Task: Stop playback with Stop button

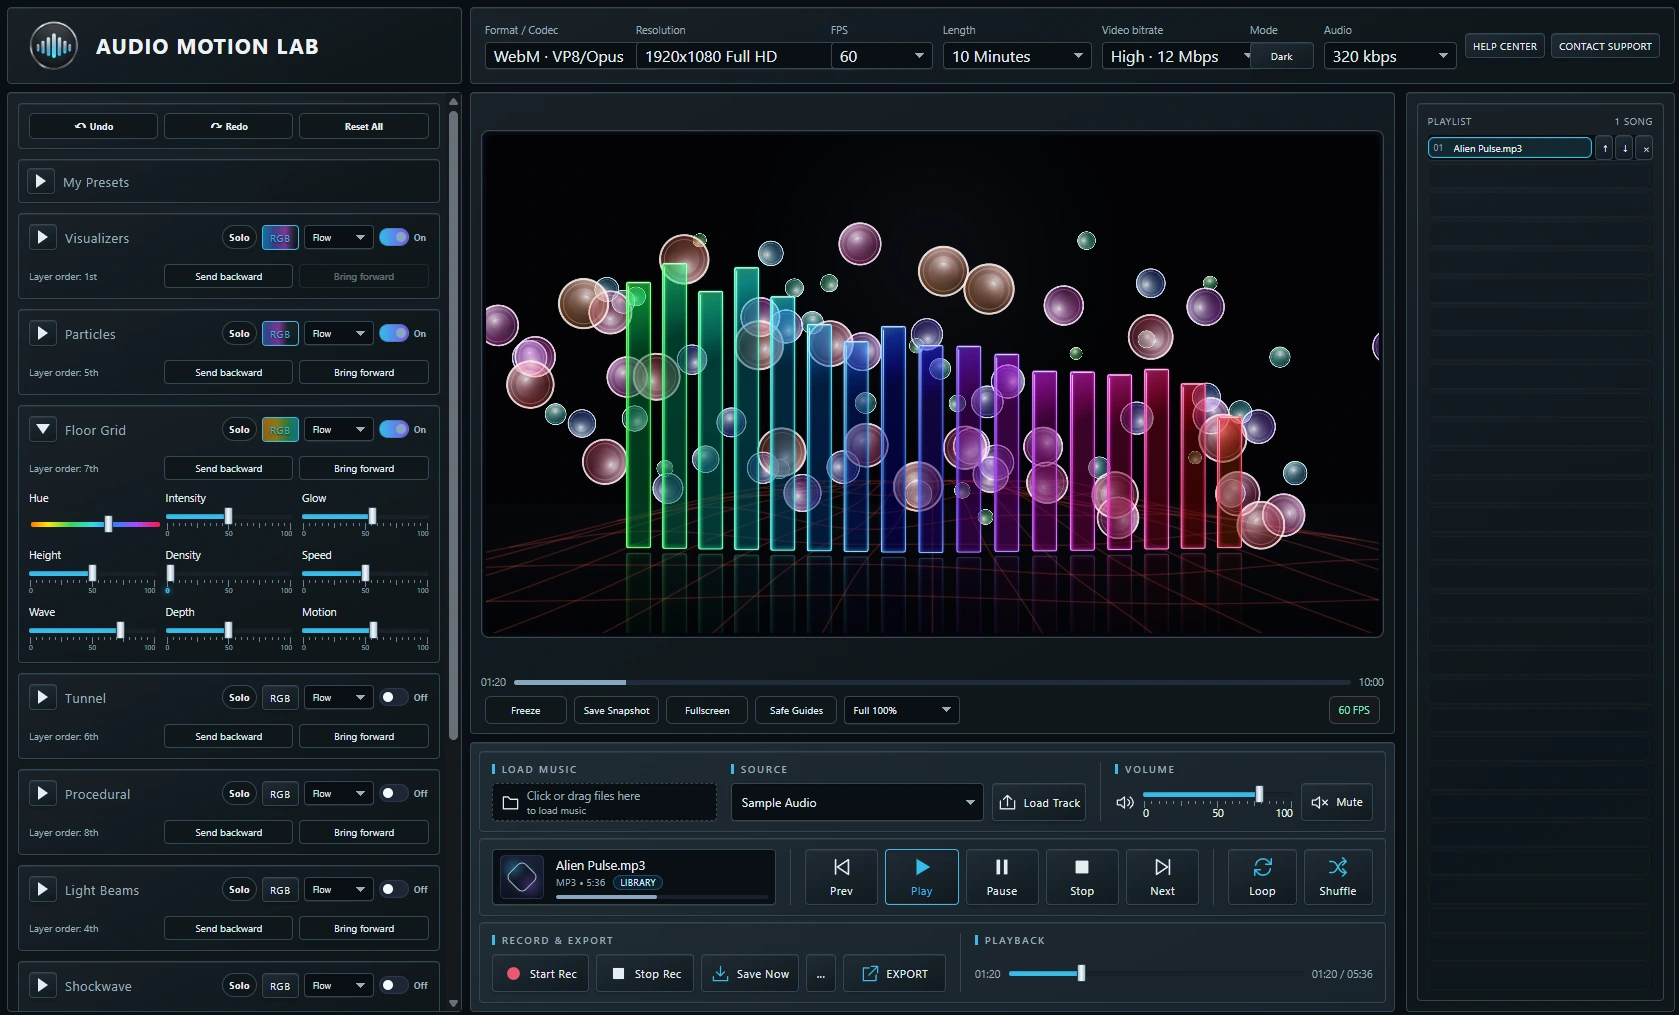Action: [1082, 877]
